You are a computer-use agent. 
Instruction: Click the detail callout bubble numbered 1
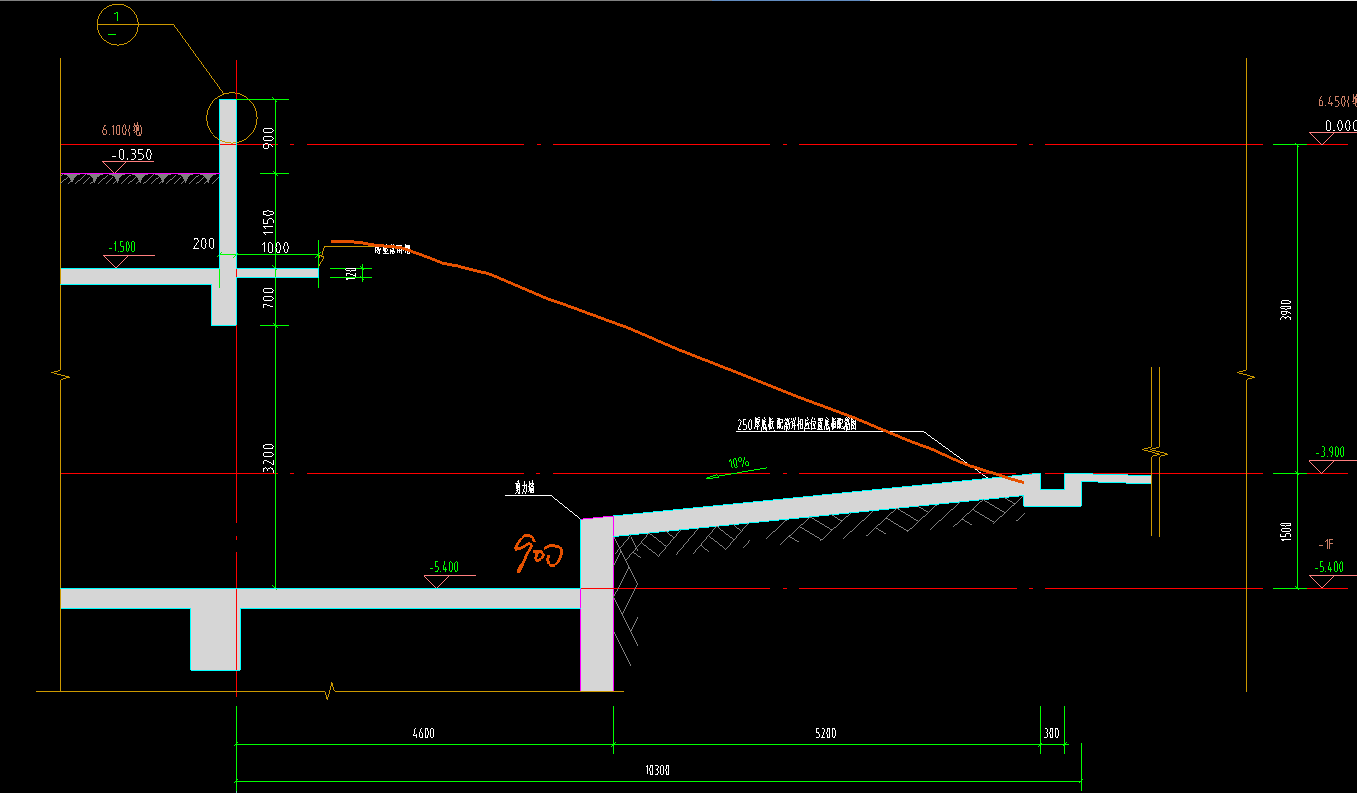pyautogui.click(x=119, y=24)
